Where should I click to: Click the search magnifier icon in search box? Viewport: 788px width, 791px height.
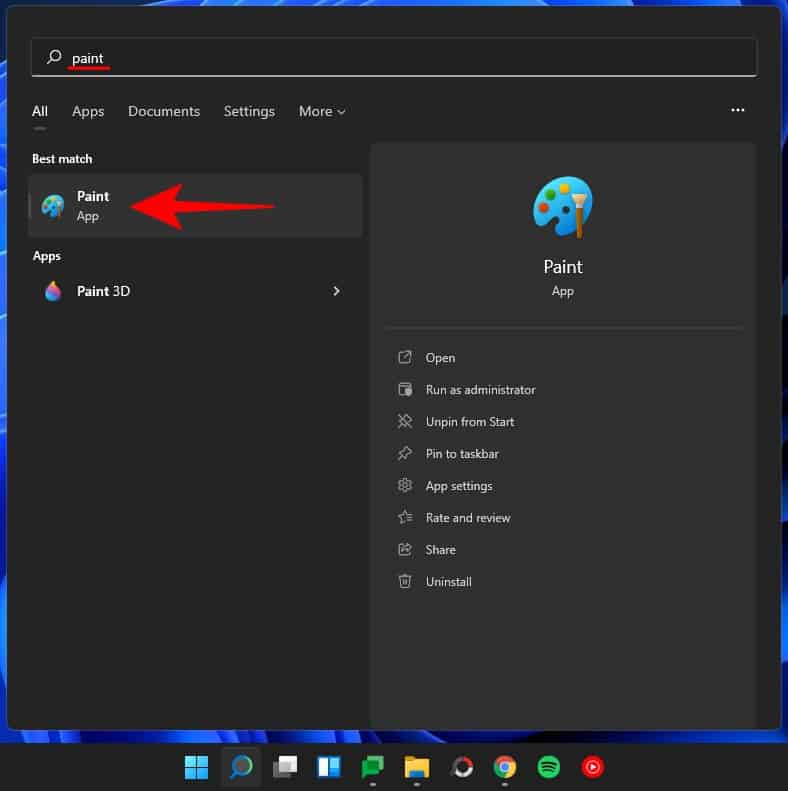[54, 56]
